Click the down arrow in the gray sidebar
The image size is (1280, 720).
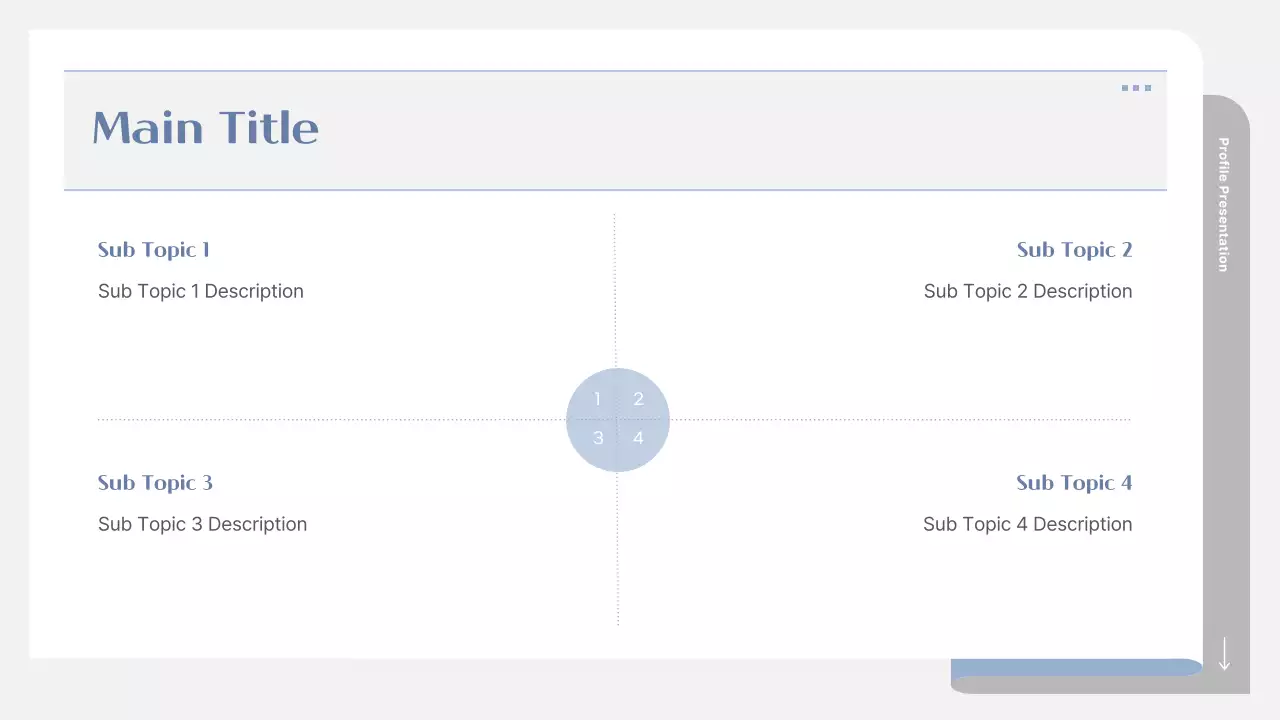[1224, 653]
